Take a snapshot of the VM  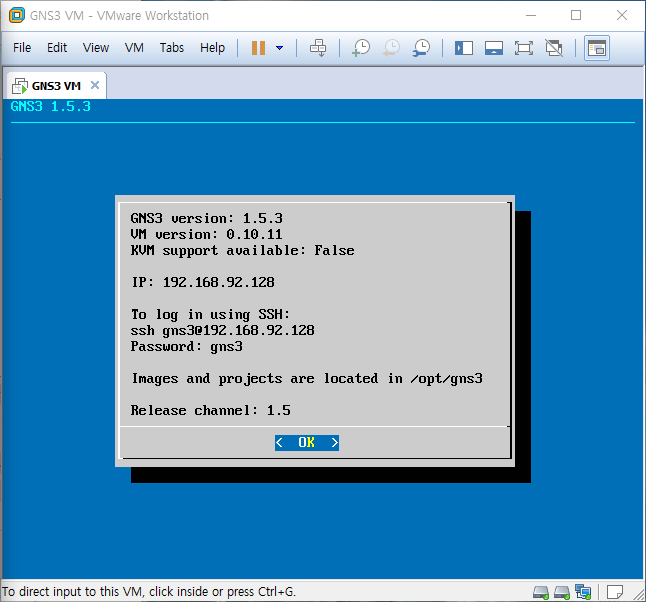(x=361, y=48)
